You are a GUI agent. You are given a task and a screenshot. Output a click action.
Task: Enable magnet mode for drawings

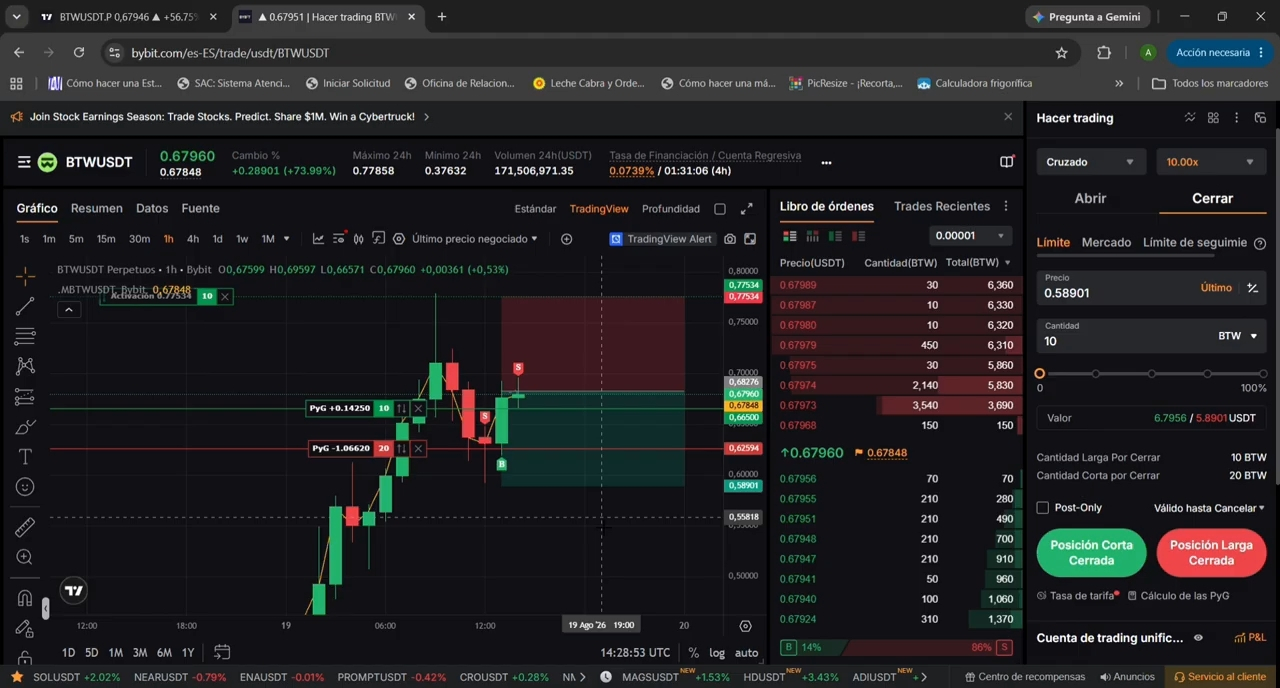point(25,598)
